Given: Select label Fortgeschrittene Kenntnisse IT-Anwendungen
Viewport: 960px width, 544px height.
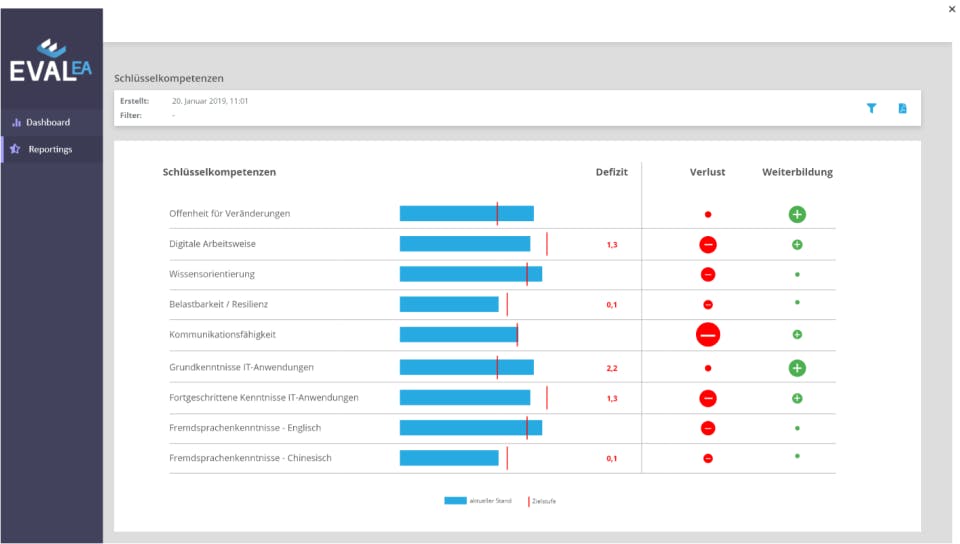Looking at the screenshot, I should (x=264, y=398).
